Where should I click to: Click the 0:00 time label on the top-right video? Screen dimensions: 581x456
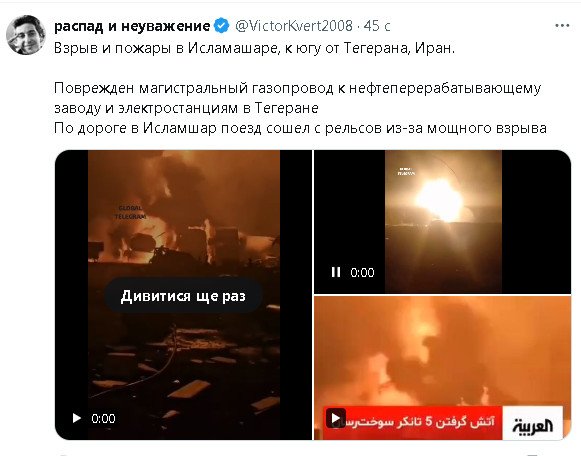tap(362, 273)
